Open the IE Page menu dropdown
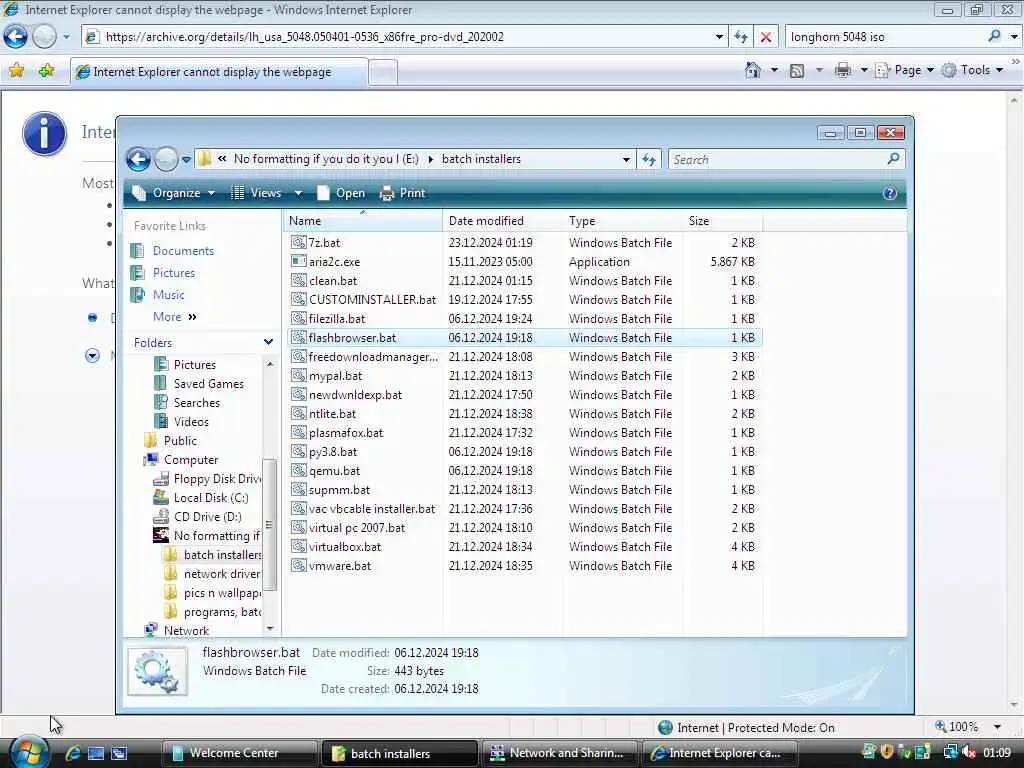This screenshot has width=1024, height=768. pyautogui.click(x=904, y=70)
